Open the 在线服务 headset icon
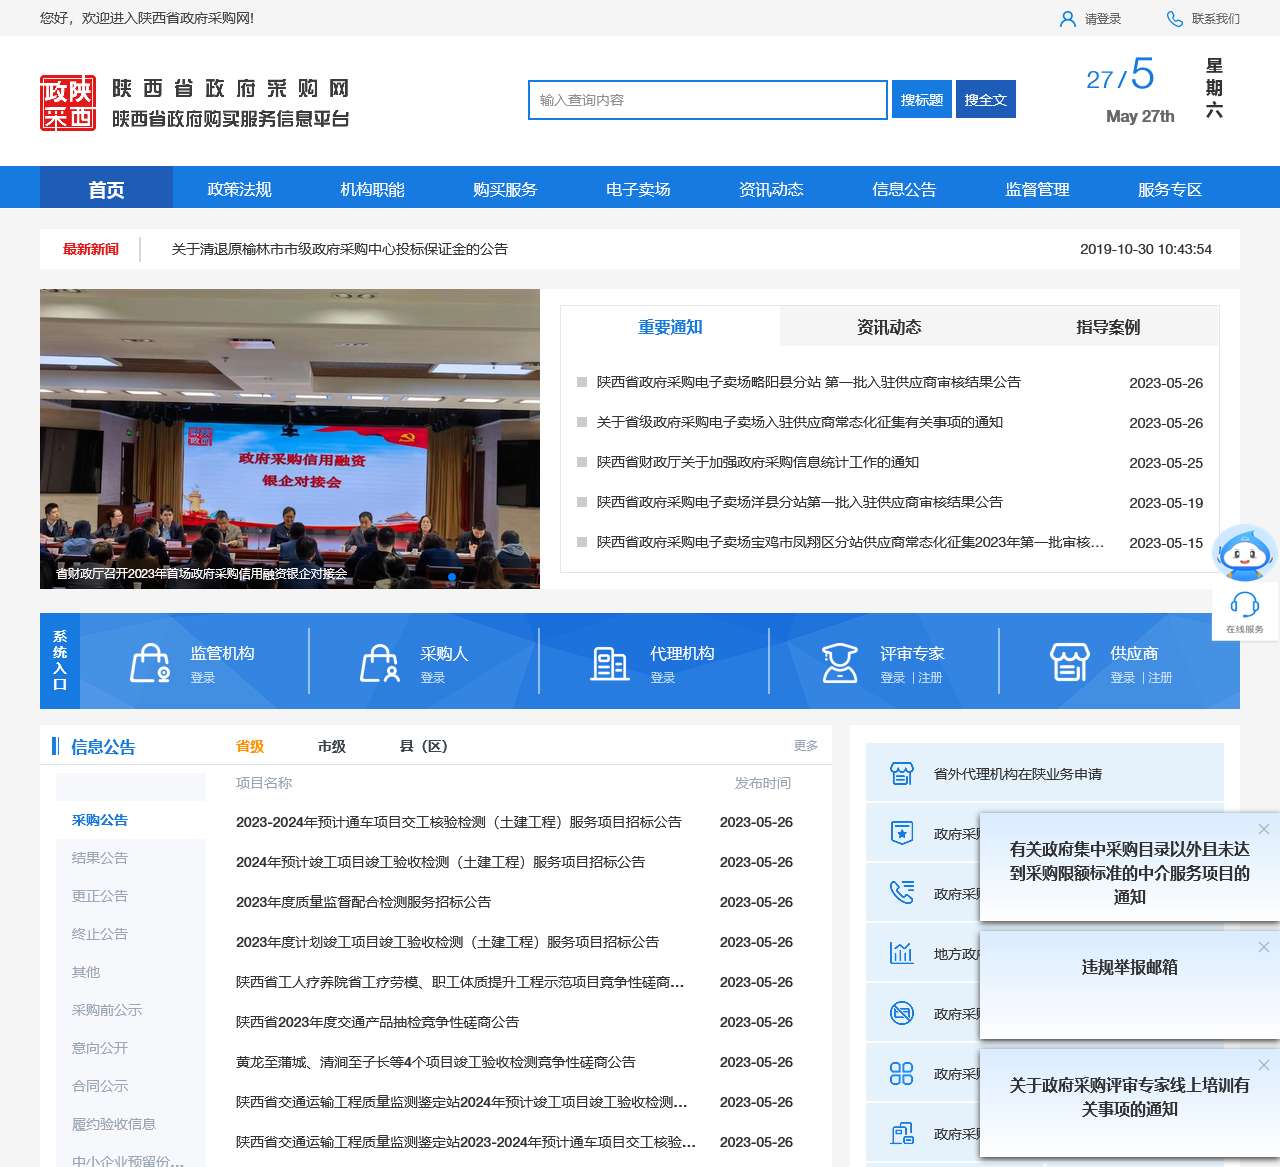 (1245, 603)
